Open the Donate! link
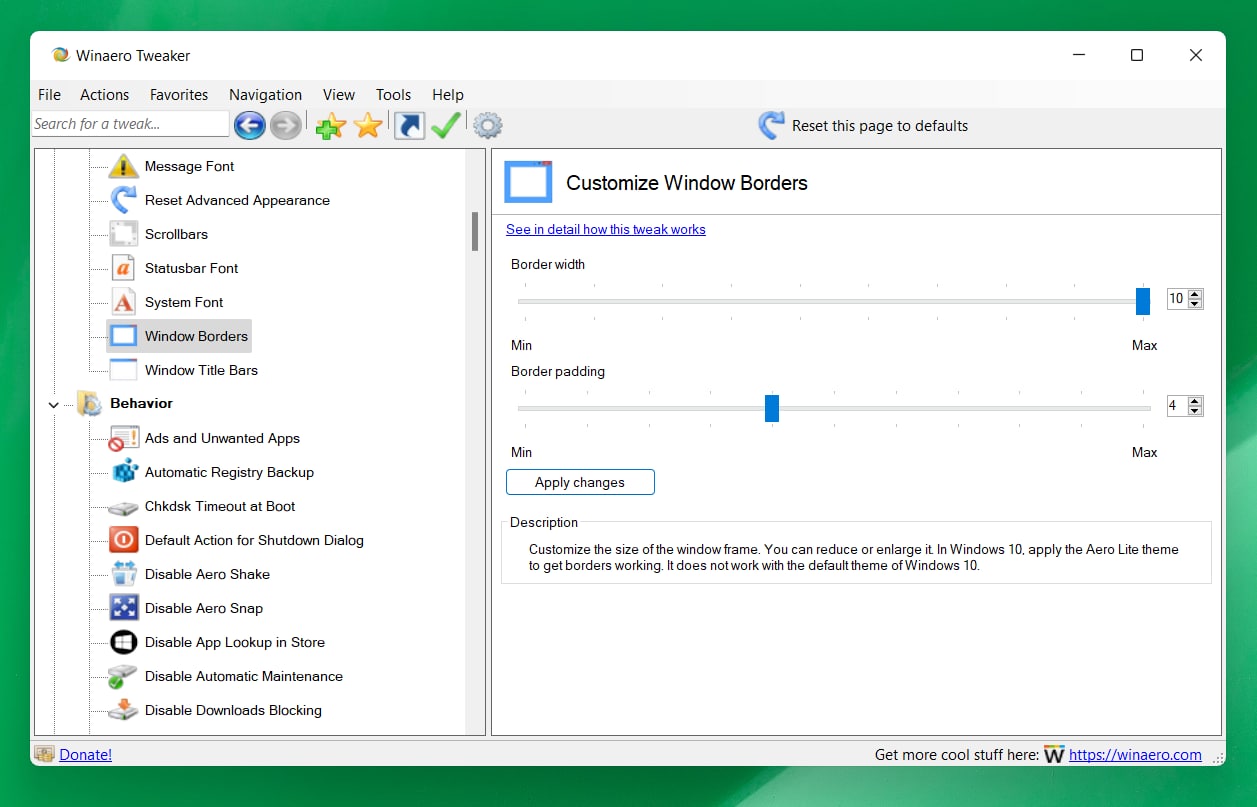Image resolution: width=1257 pixels, height=807 pixels. coord(86,755)
